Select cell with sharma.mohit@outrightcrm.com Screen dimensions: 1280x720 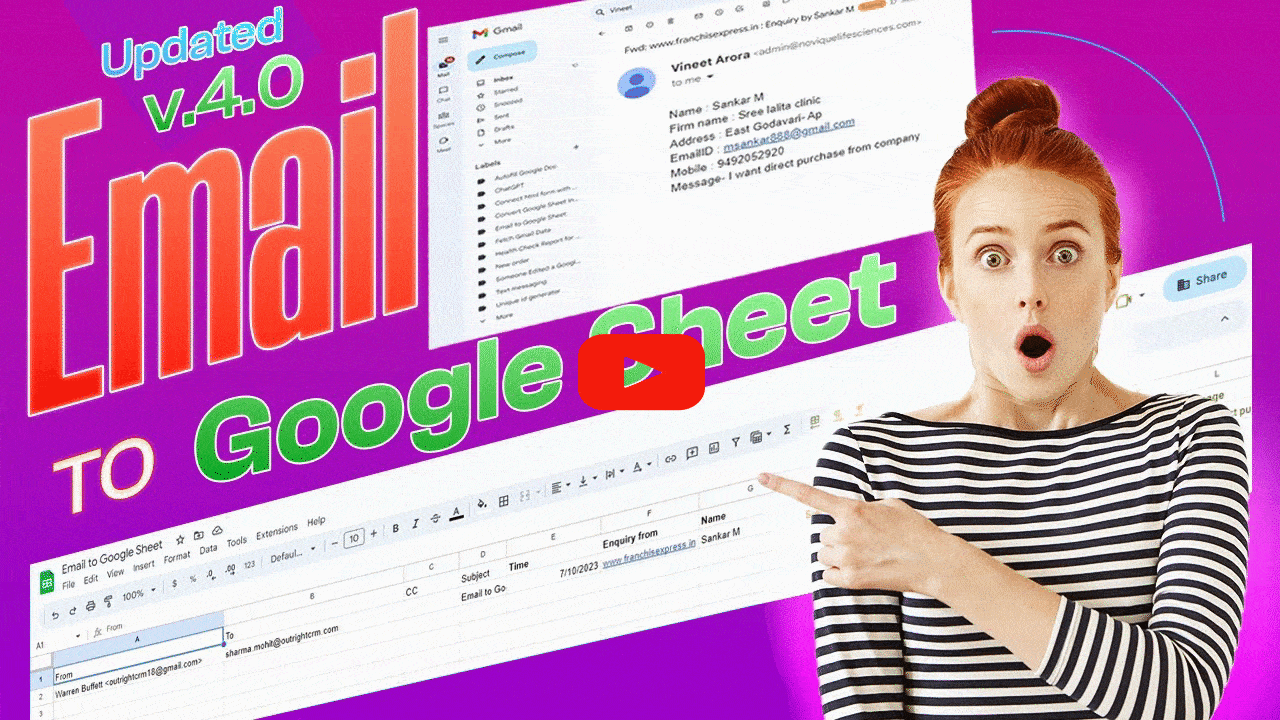pos(282,642)
